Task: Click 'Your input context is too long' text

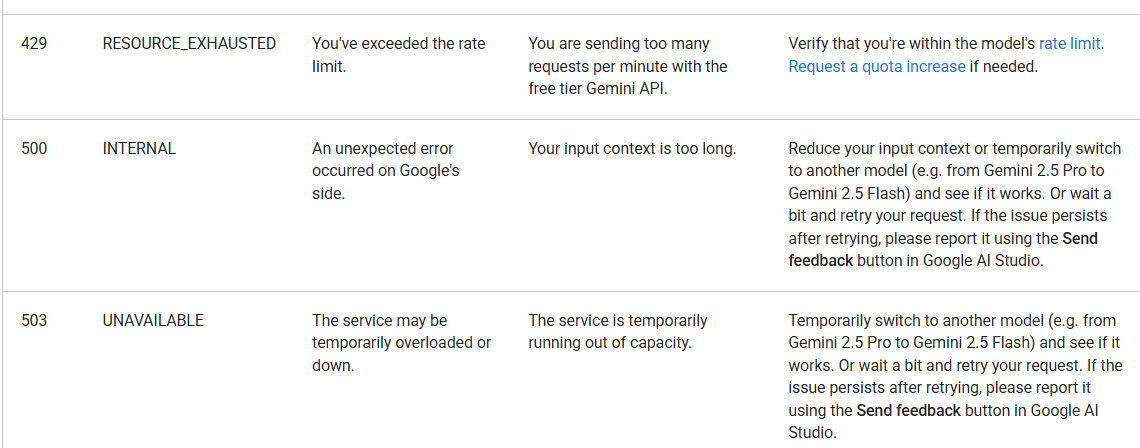Action: pyautogui.click(x=631, y=148)
